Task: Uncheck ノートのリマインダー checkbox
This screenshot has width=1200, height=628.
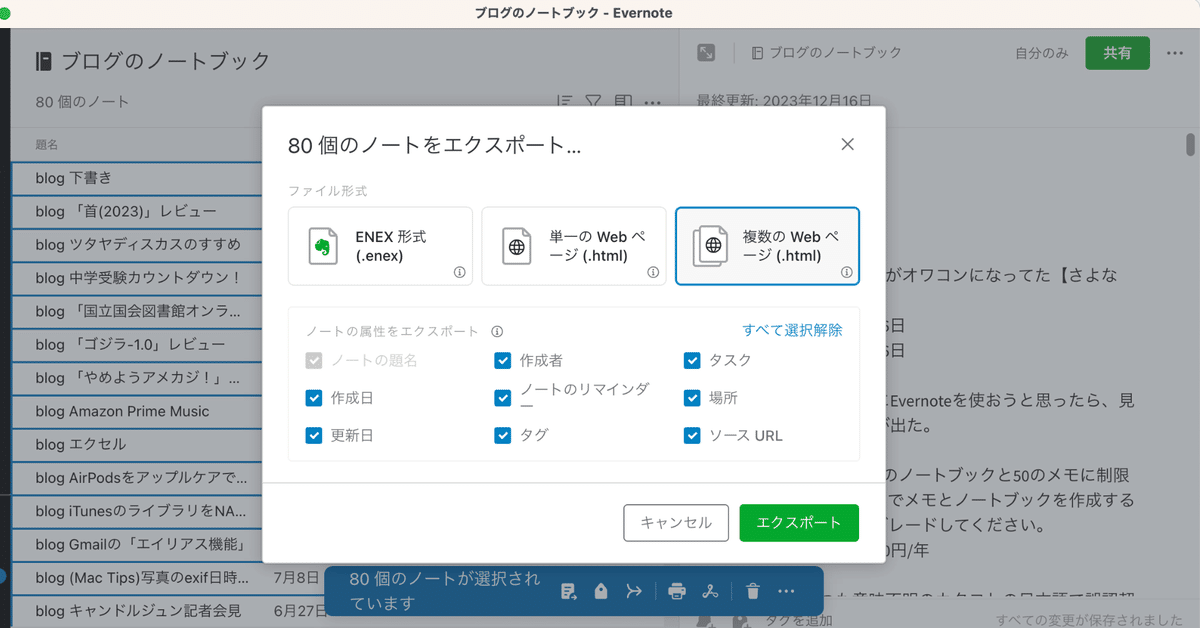Action: click(x=503, y=398)
